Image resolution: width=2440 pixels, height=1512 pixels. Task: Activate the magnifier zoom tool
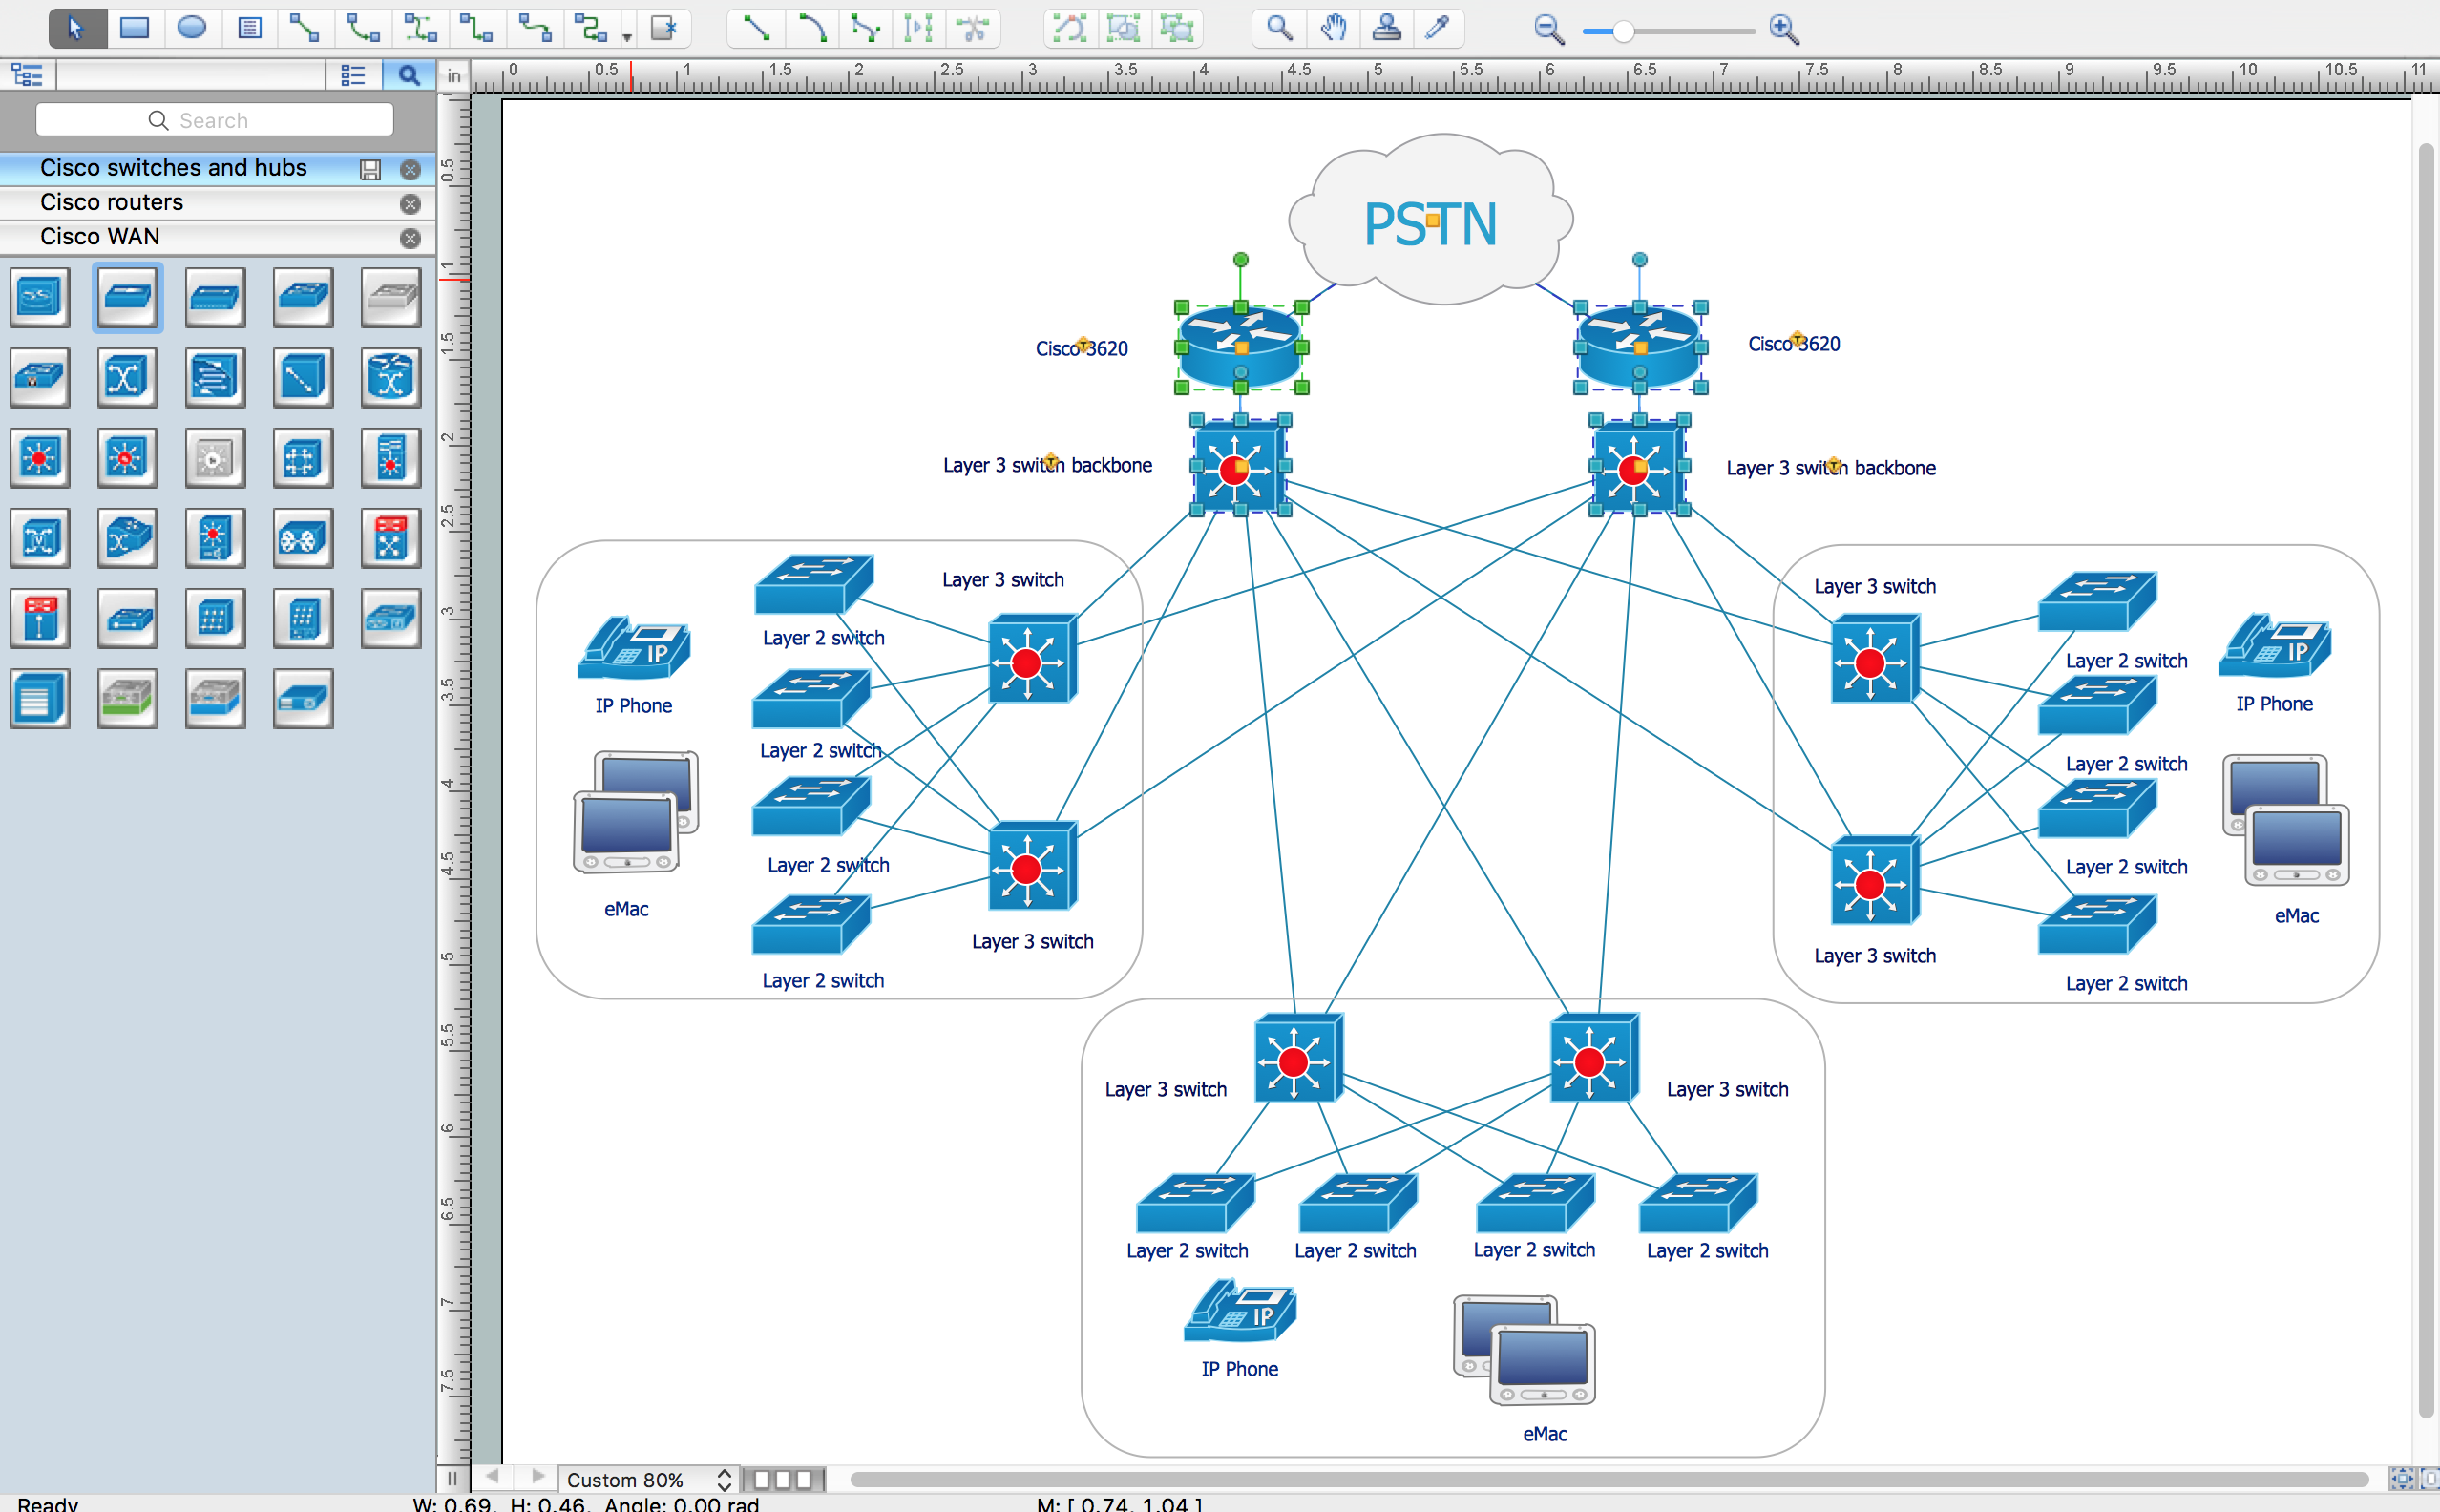point(1279,28)
